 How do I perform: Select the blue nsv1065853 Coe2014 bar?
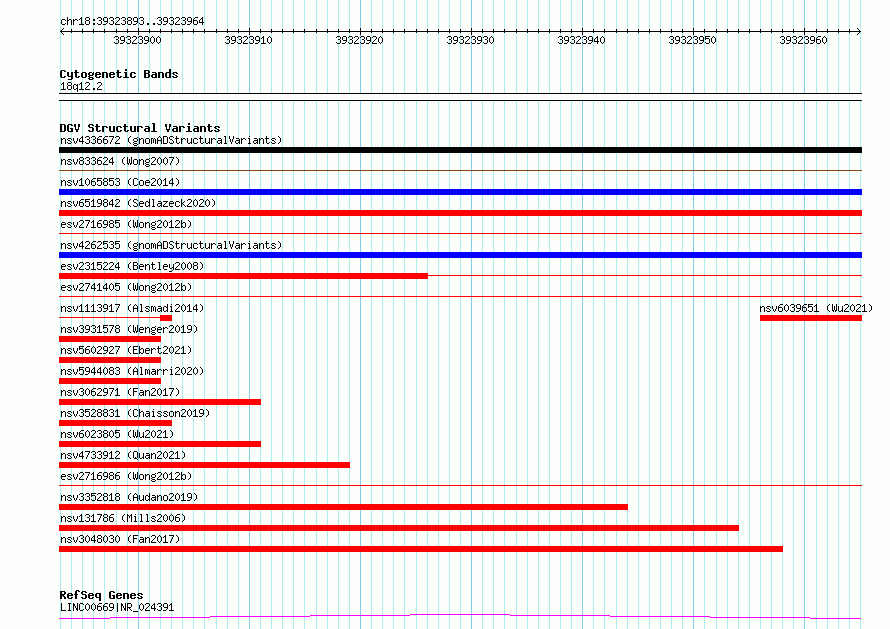[460, 192]
